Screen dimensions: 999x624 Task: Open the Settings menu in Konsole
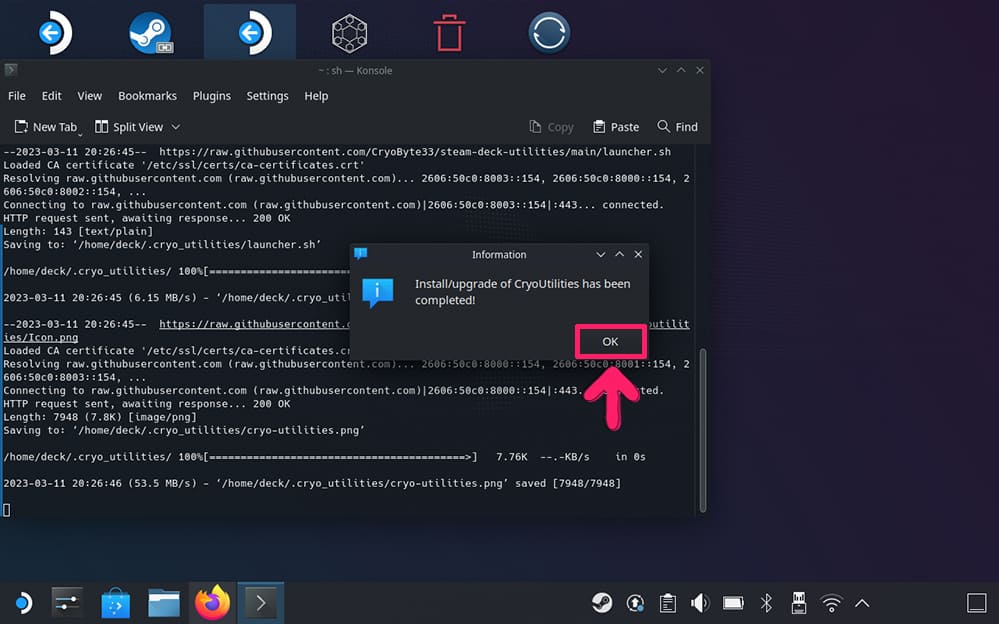tap(267, 96)
